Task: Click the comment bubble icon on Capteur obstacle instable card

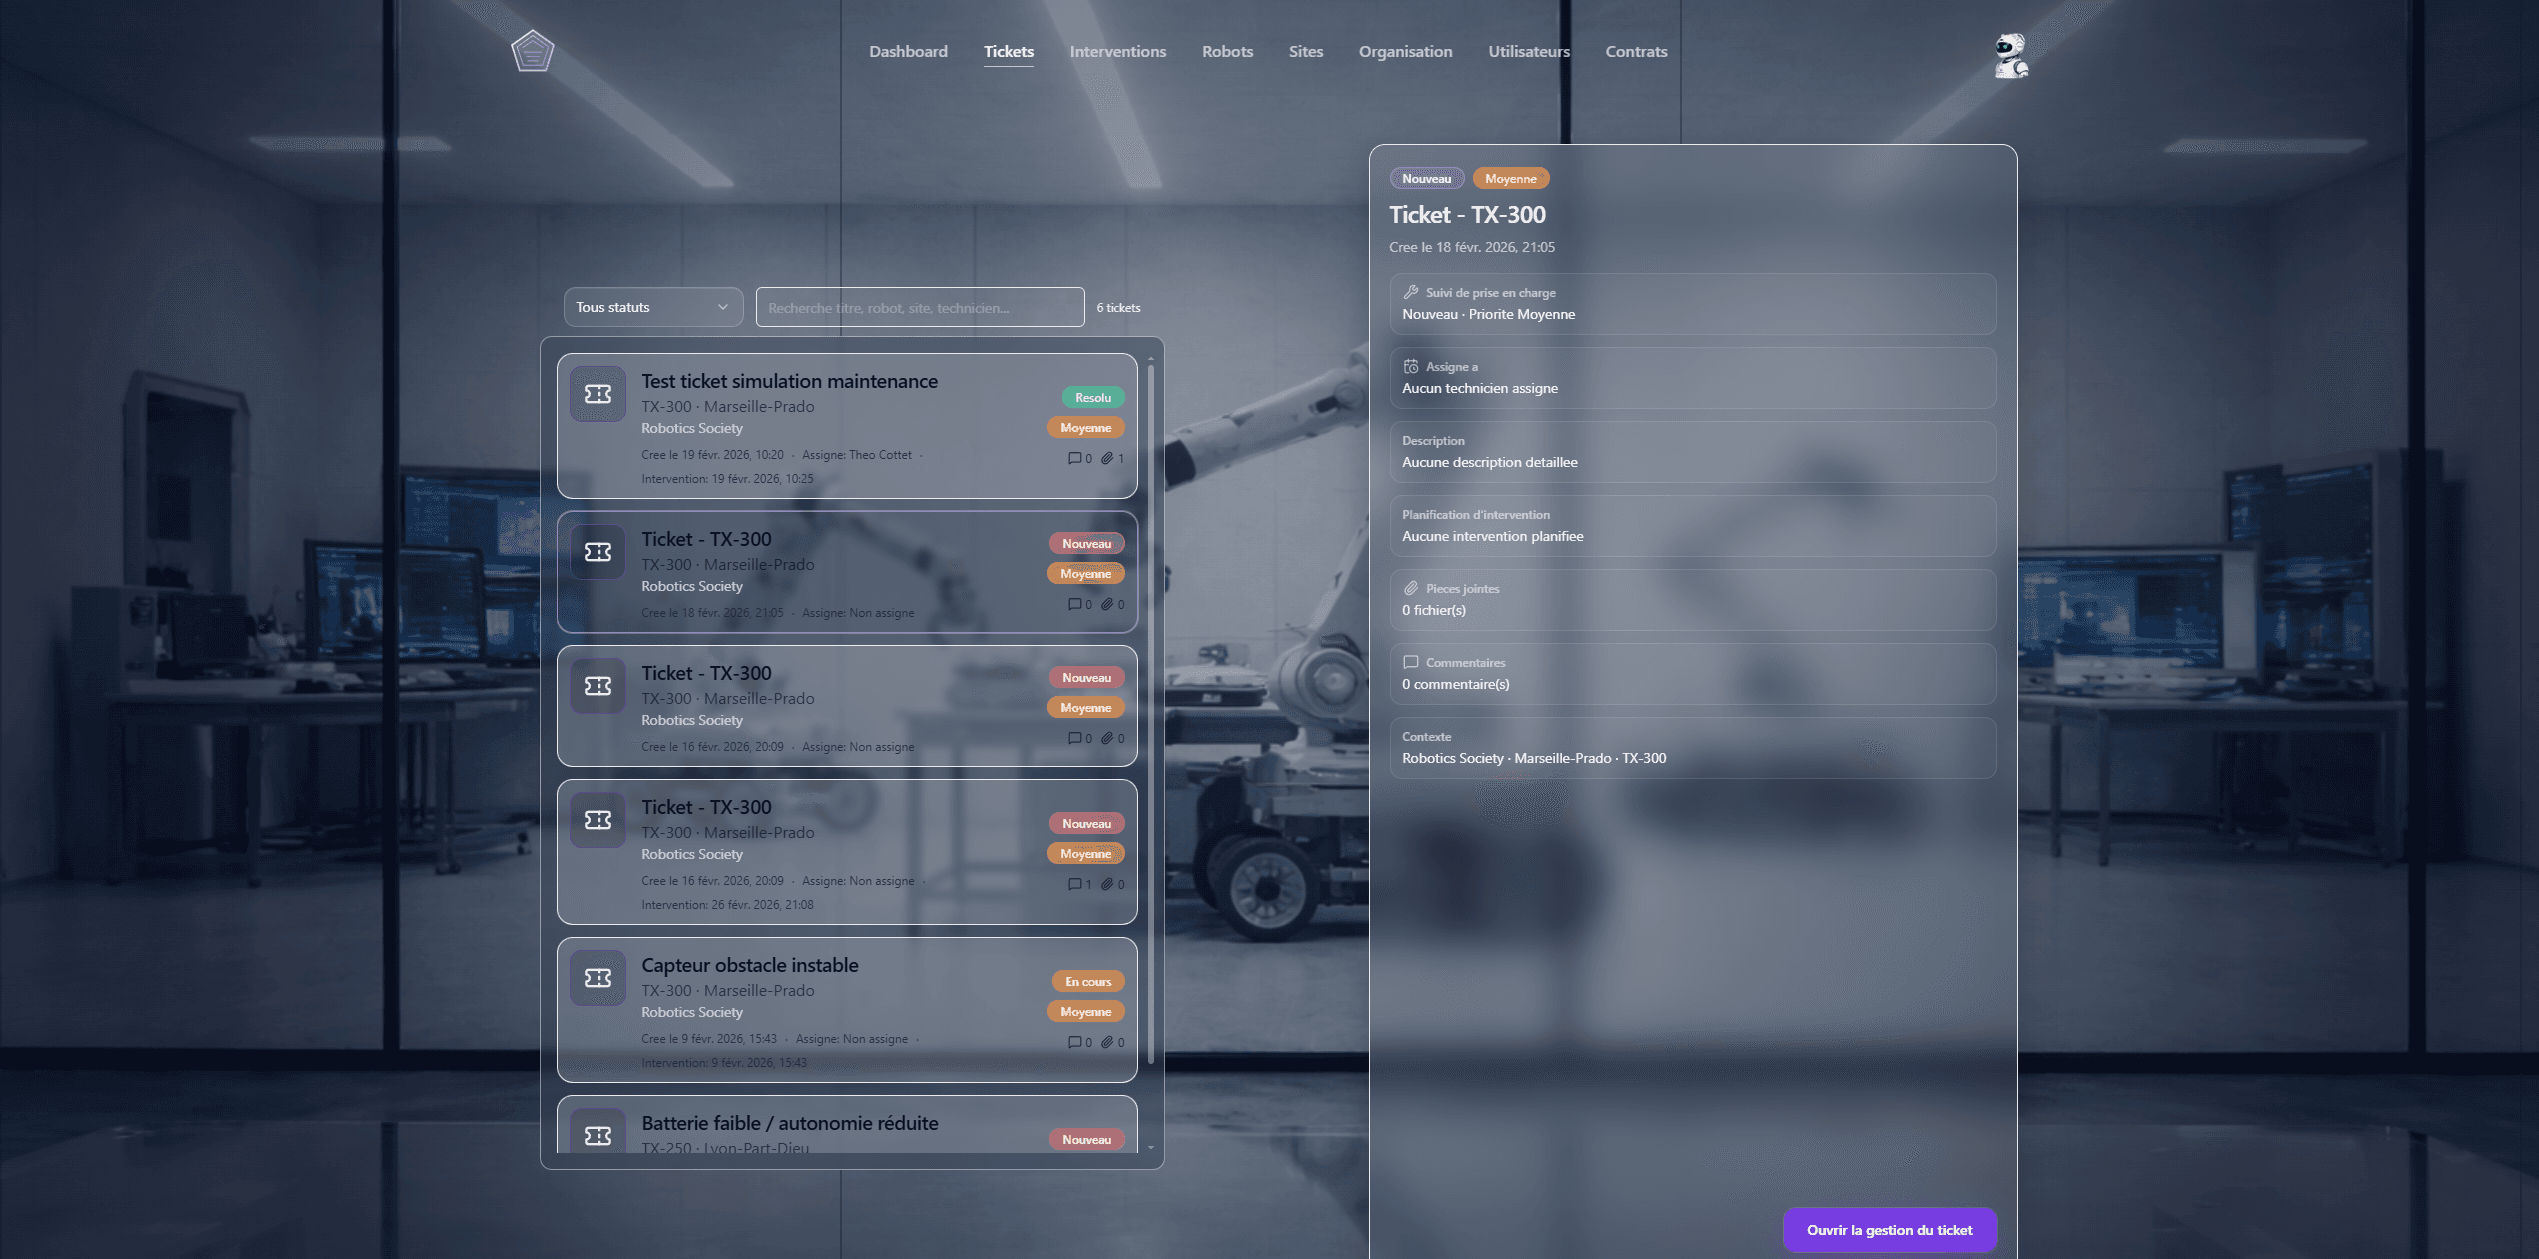Action: point(1076,1041)
